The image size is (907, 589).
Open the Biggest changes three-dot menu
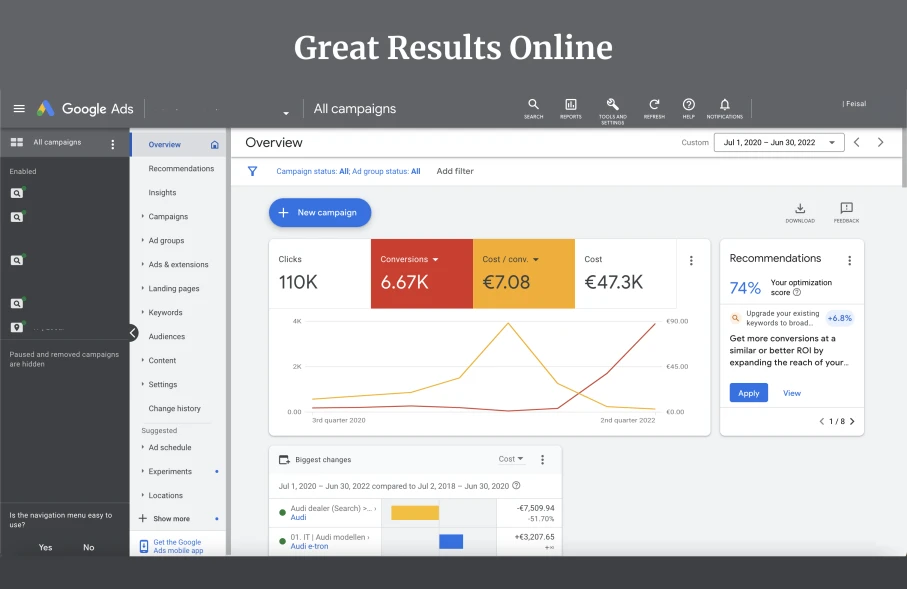[x=542, y=459]
